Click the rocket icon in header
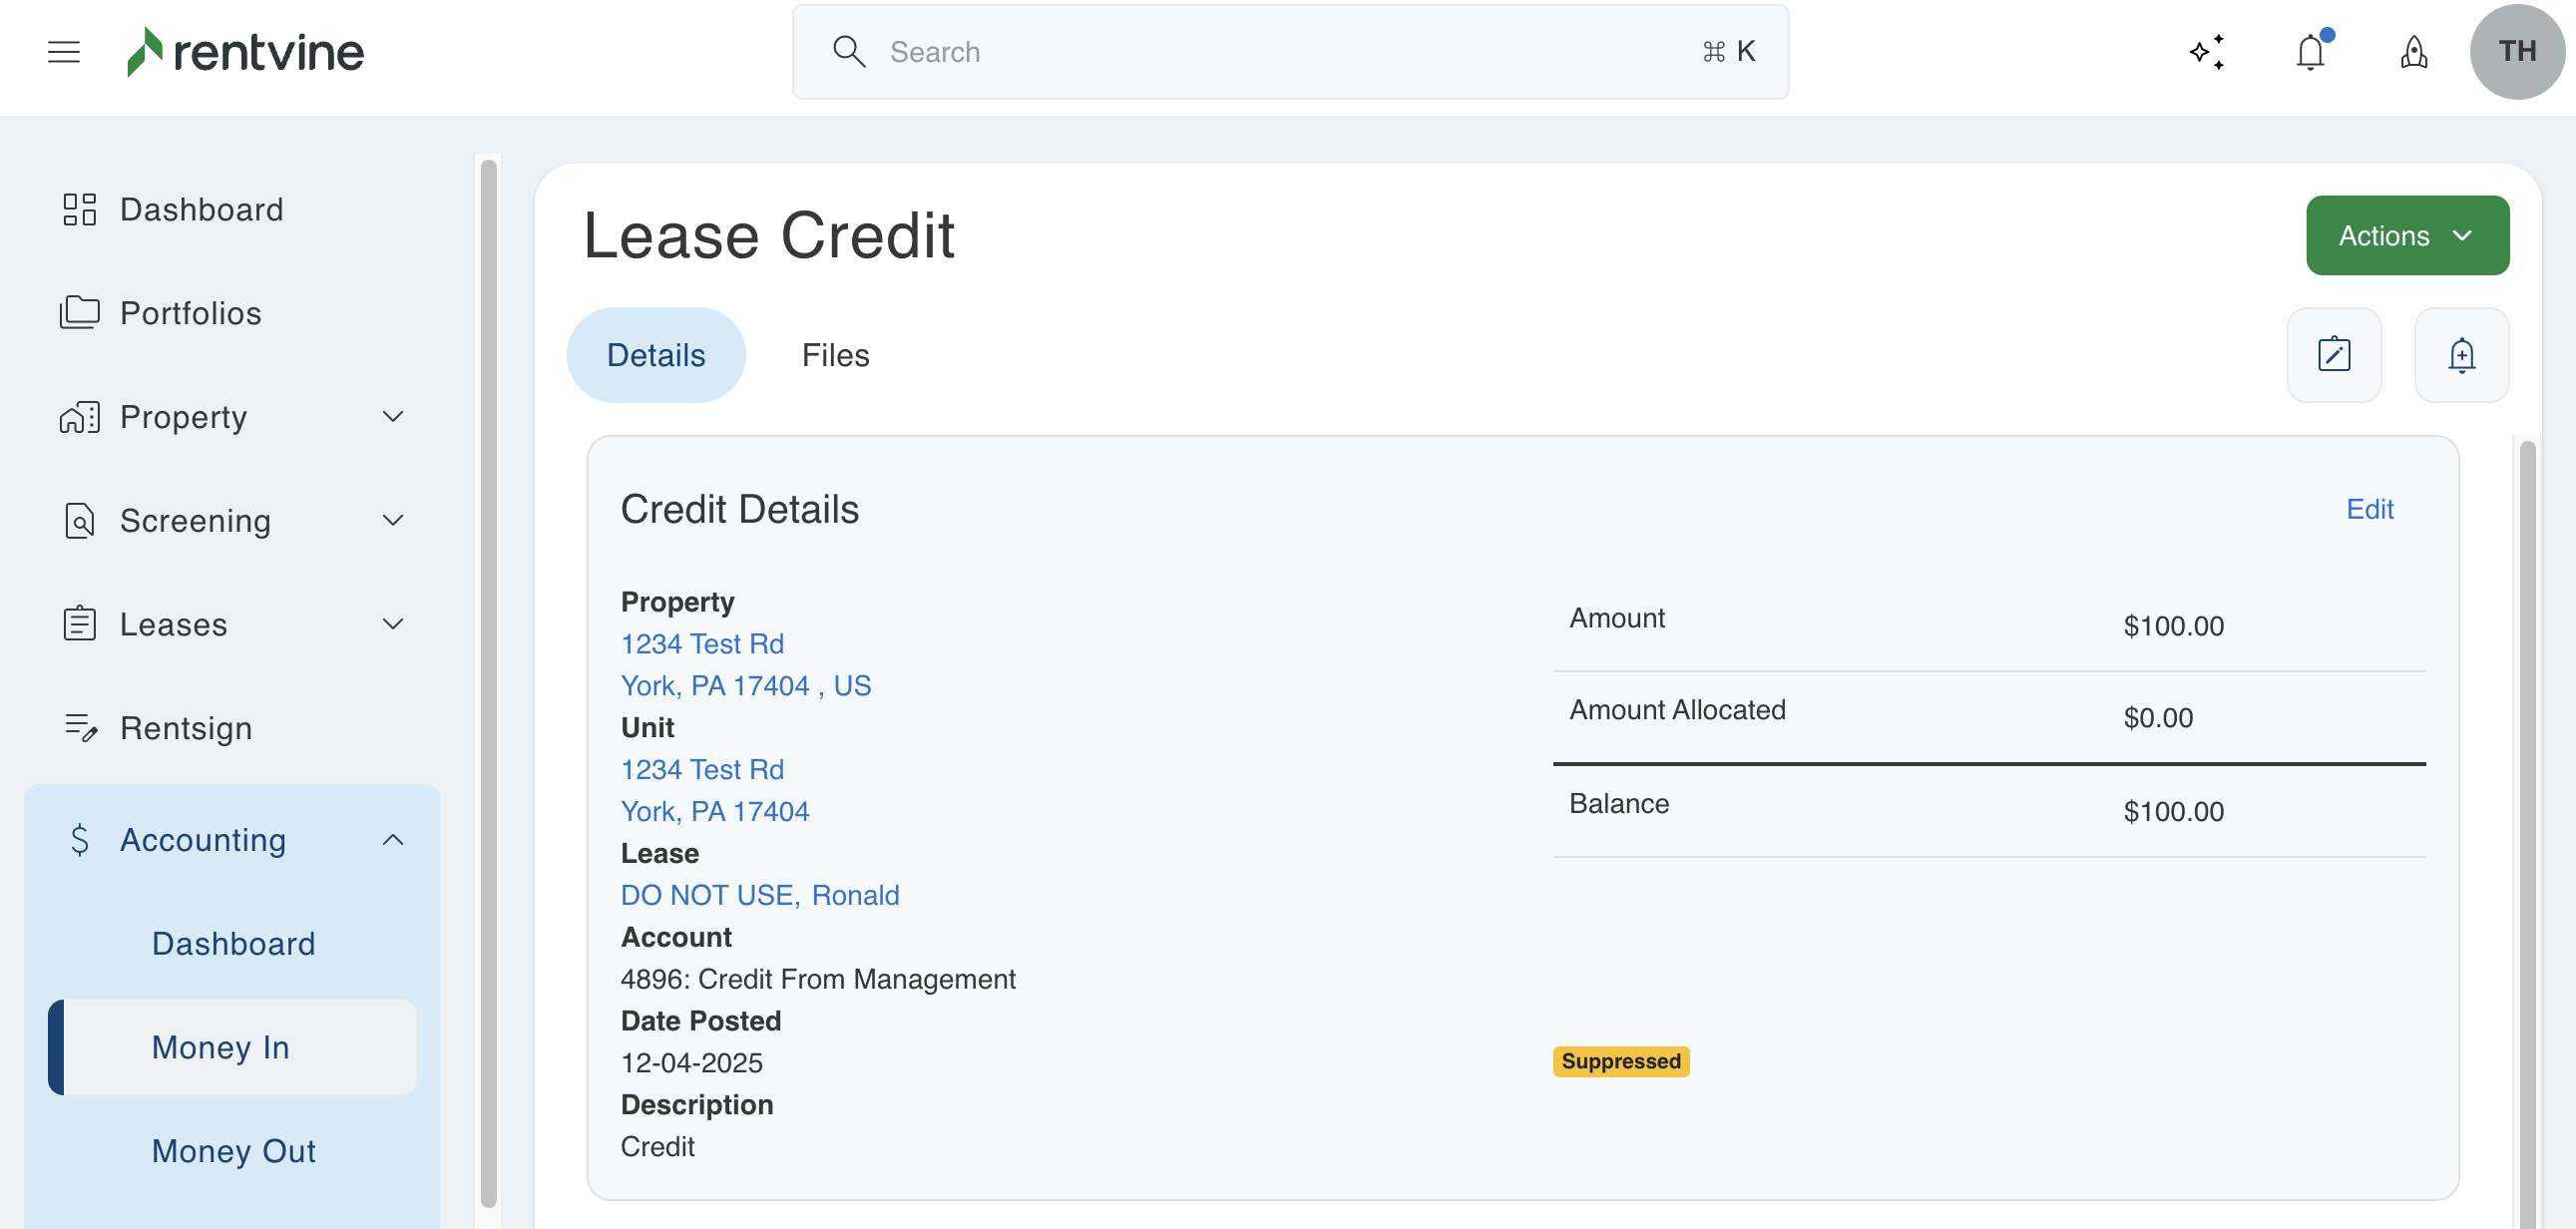Screen dimensions: 2576x1229 [x=2413, y=51]
